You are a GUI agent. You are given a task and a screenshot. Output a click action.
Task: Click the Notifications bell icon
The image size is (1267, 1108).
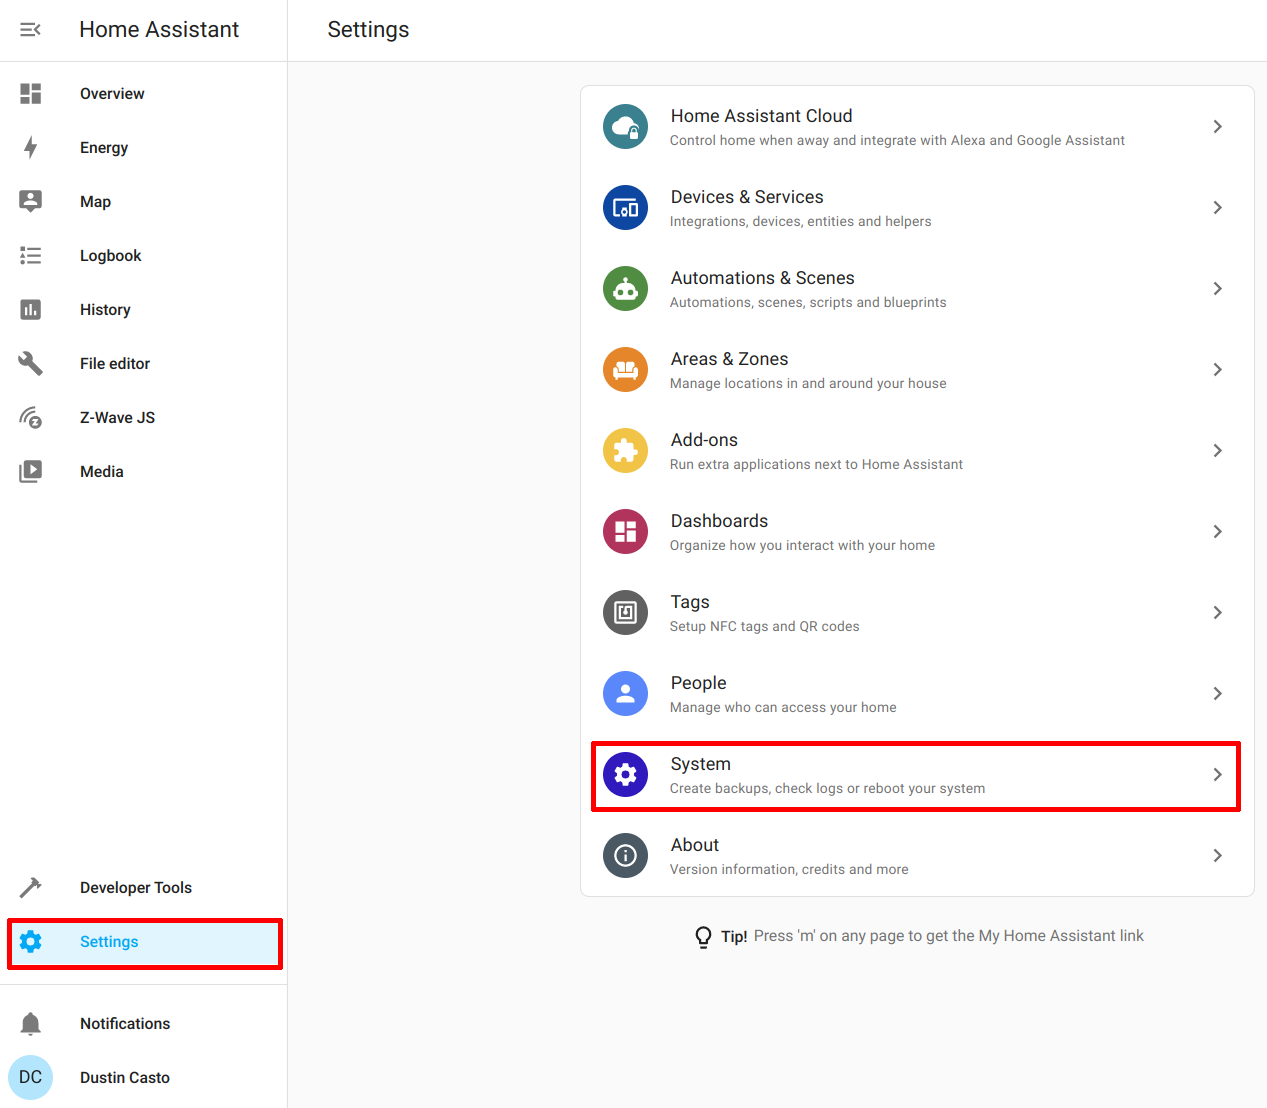tap(31, 1024)
